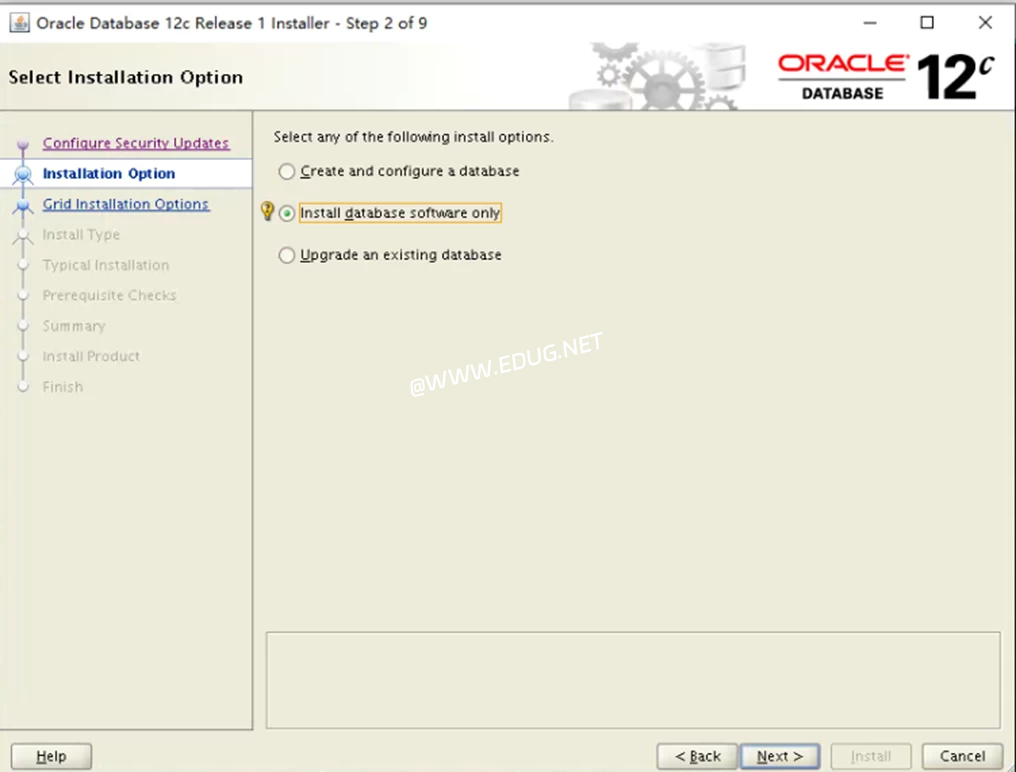Go to Grid Installation Options step
The height and width of the screenshot is (772, 1016).
point(126,204)
